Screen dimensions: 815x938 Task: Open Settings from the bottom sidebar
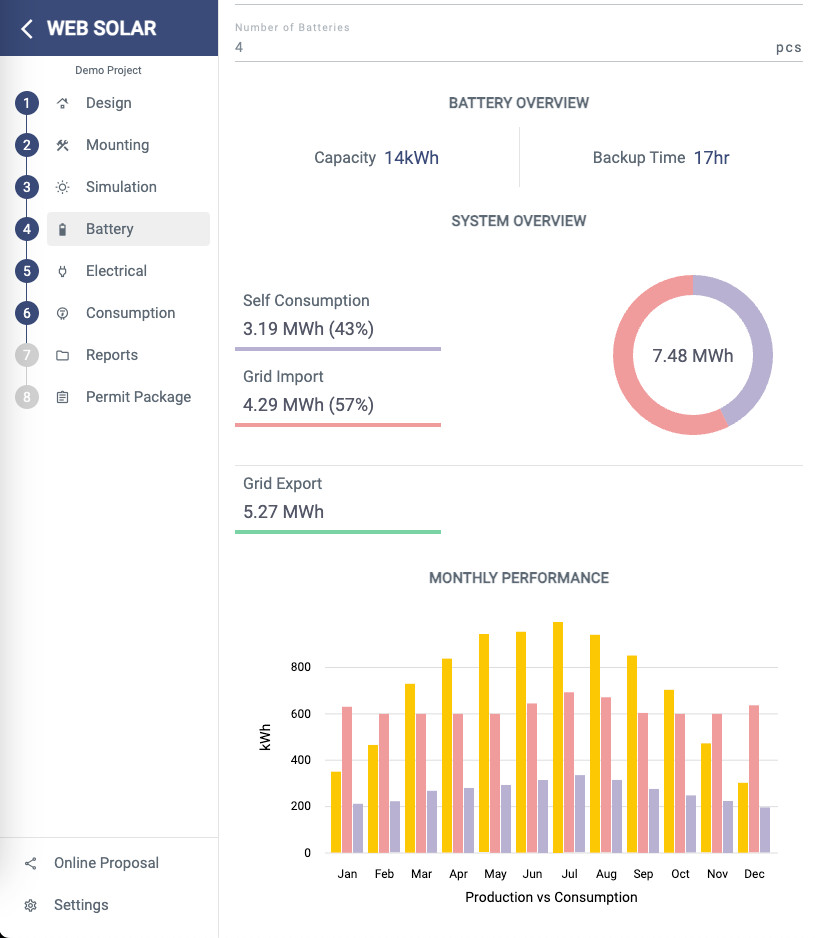[x=80, y=905]
